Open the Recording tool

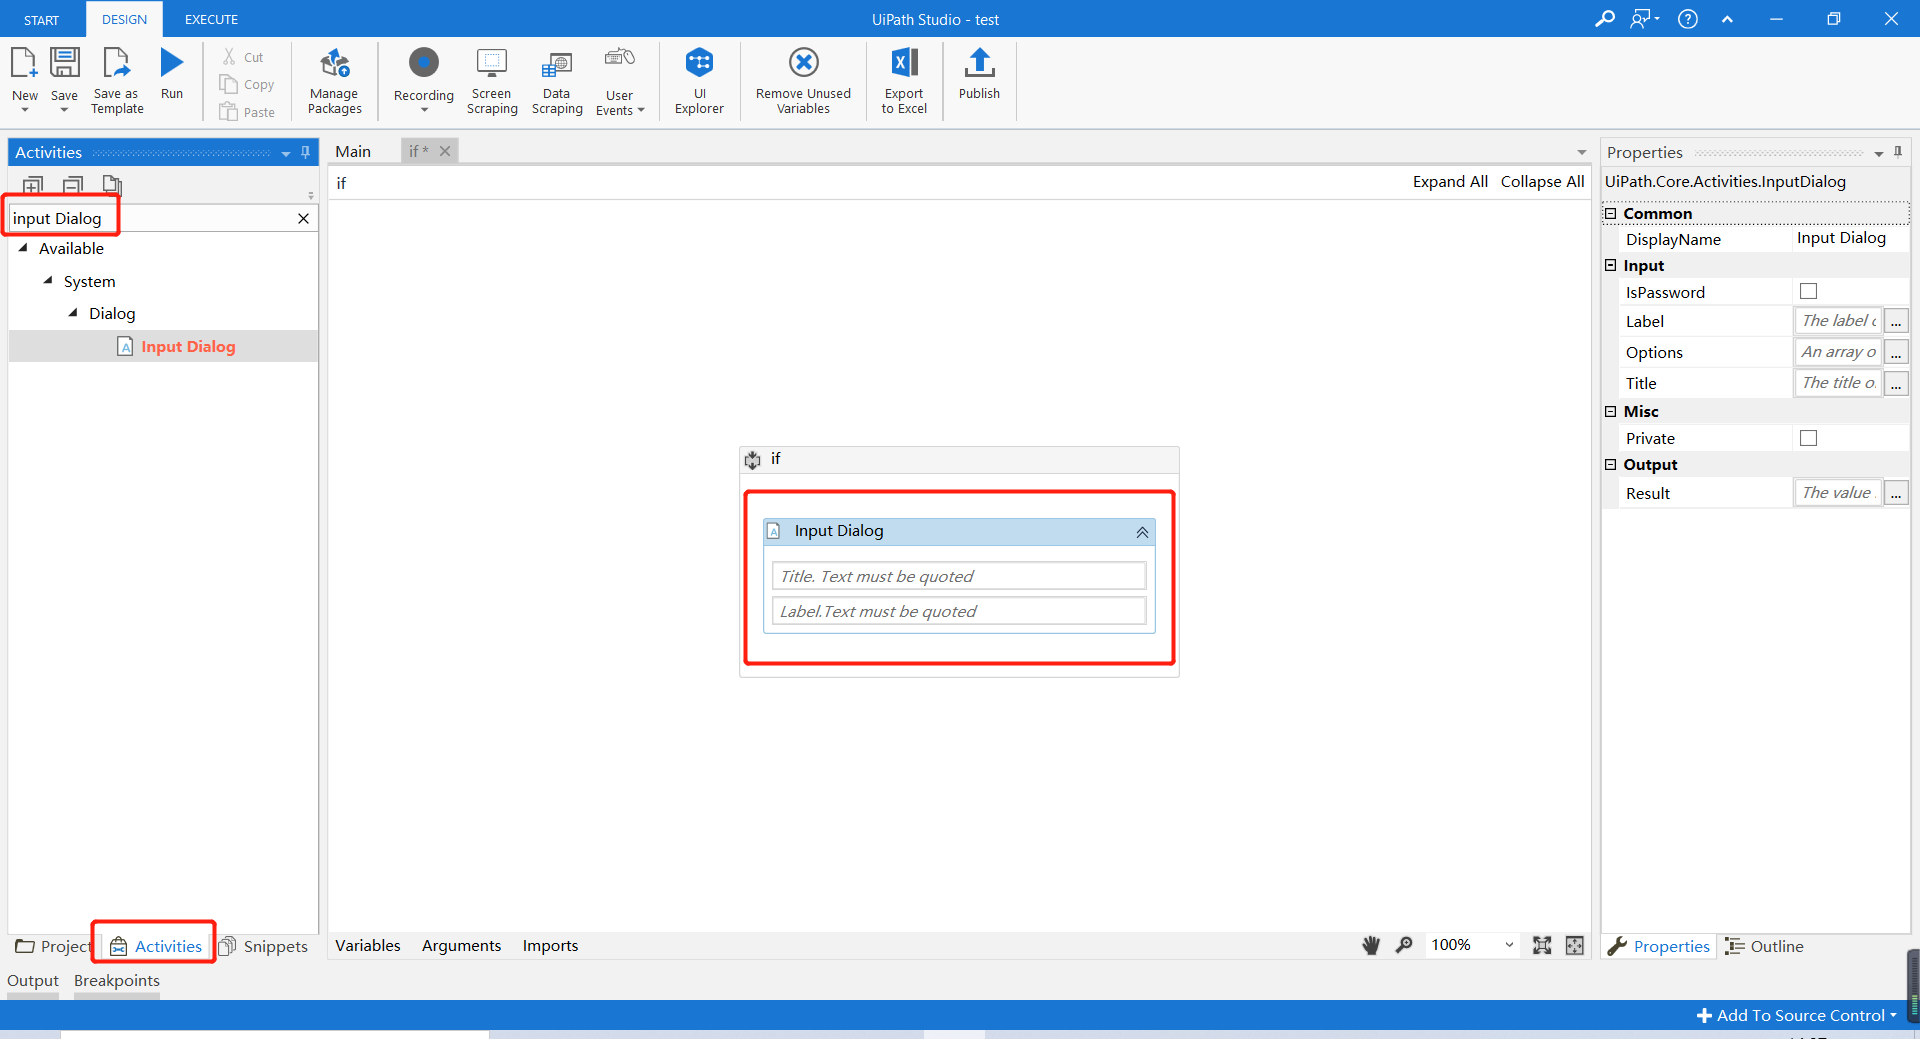[x=423, y=80]
